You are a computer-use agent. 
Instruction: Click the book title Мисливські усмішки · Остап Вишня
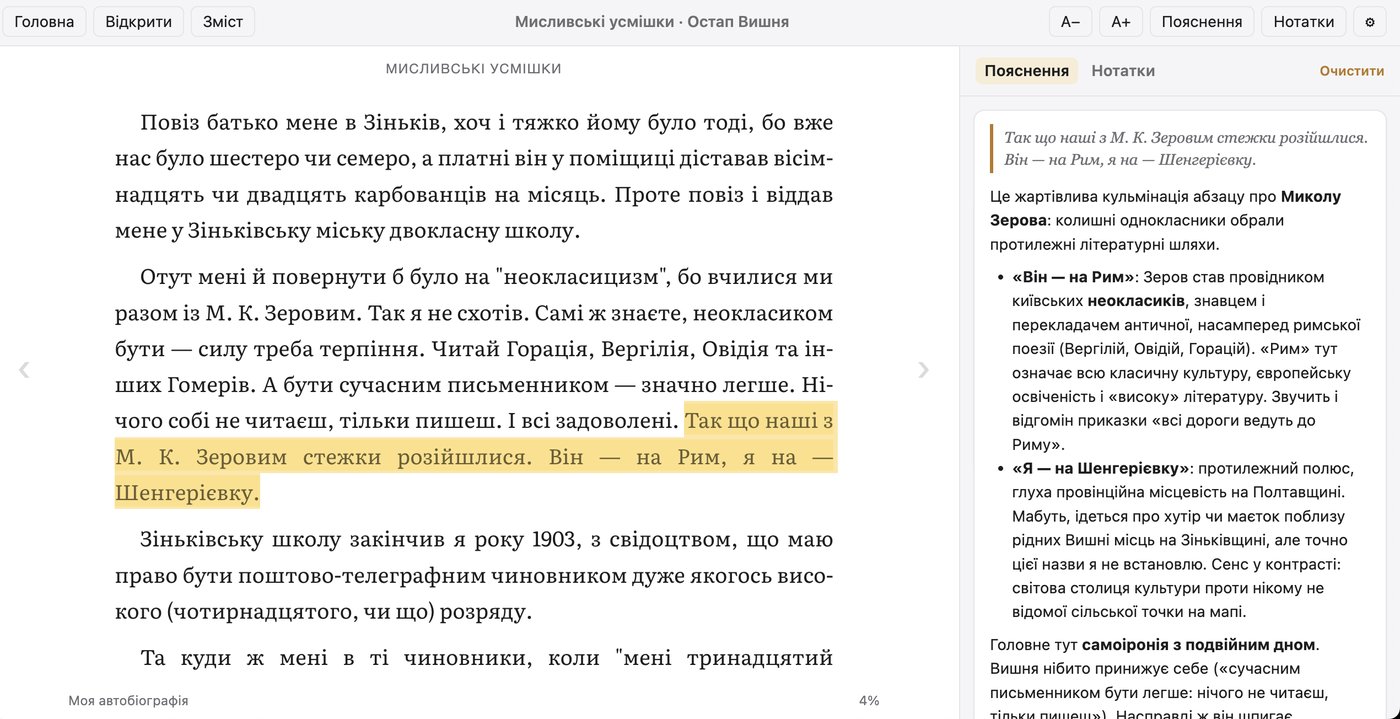[652, 22]
